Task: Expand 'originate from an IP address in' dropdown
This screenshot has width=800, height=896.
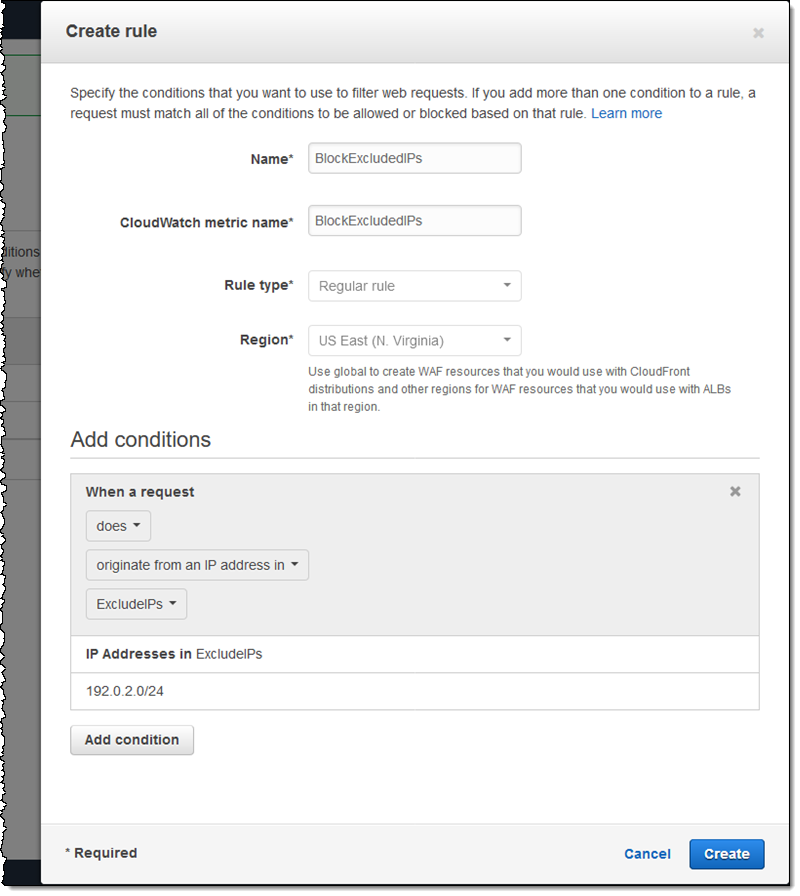Action: click(x=197, y=565)
